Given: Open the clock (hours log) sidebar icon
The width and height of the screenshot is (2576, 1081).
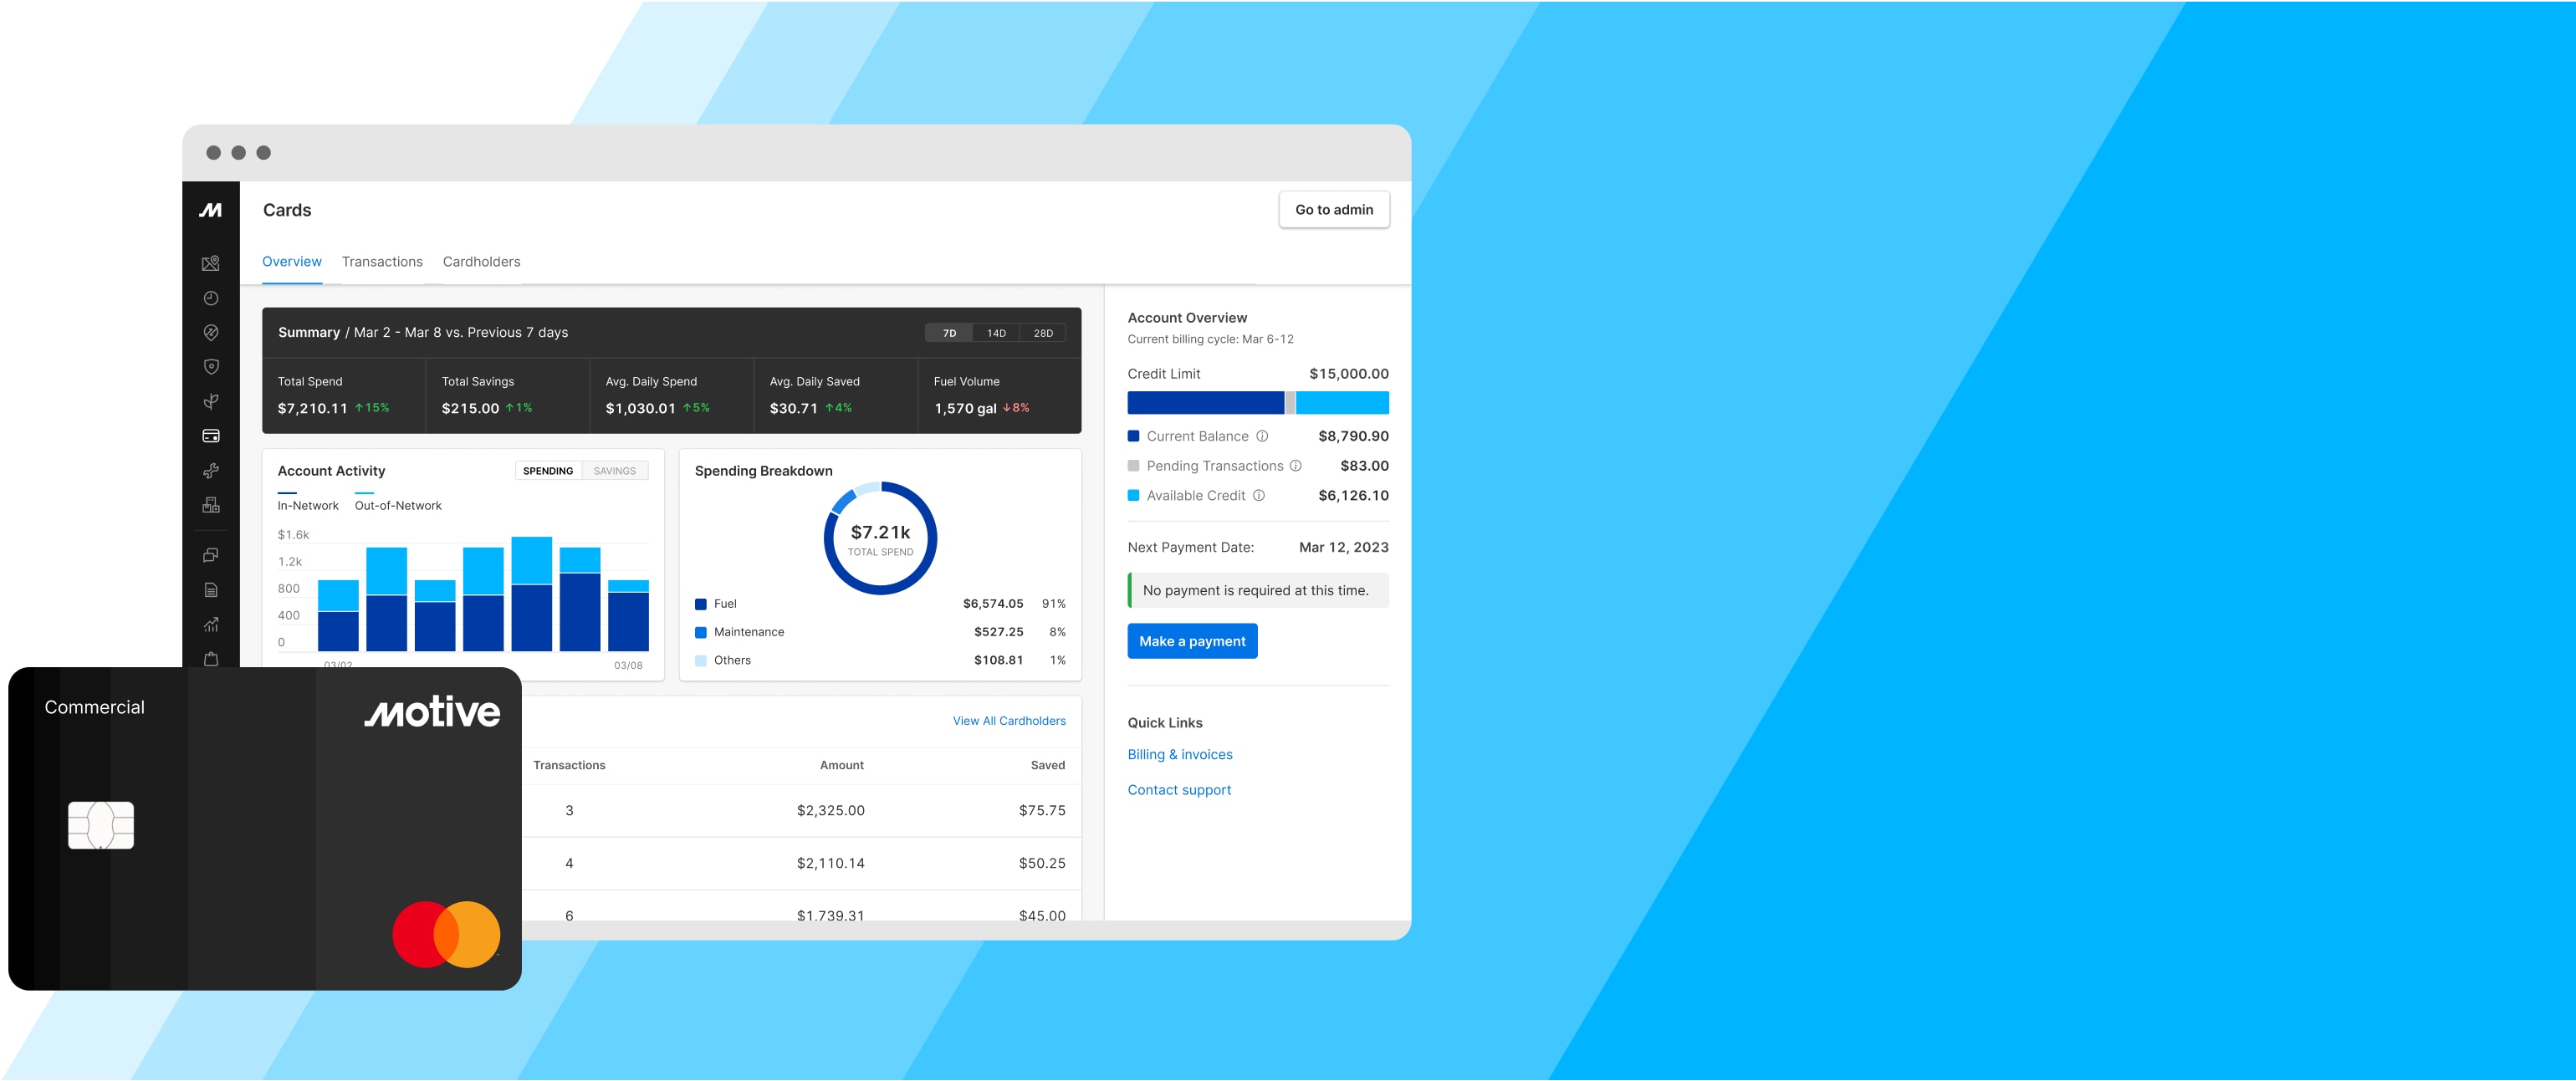Looking at the screenshot, I should [210, 298].
